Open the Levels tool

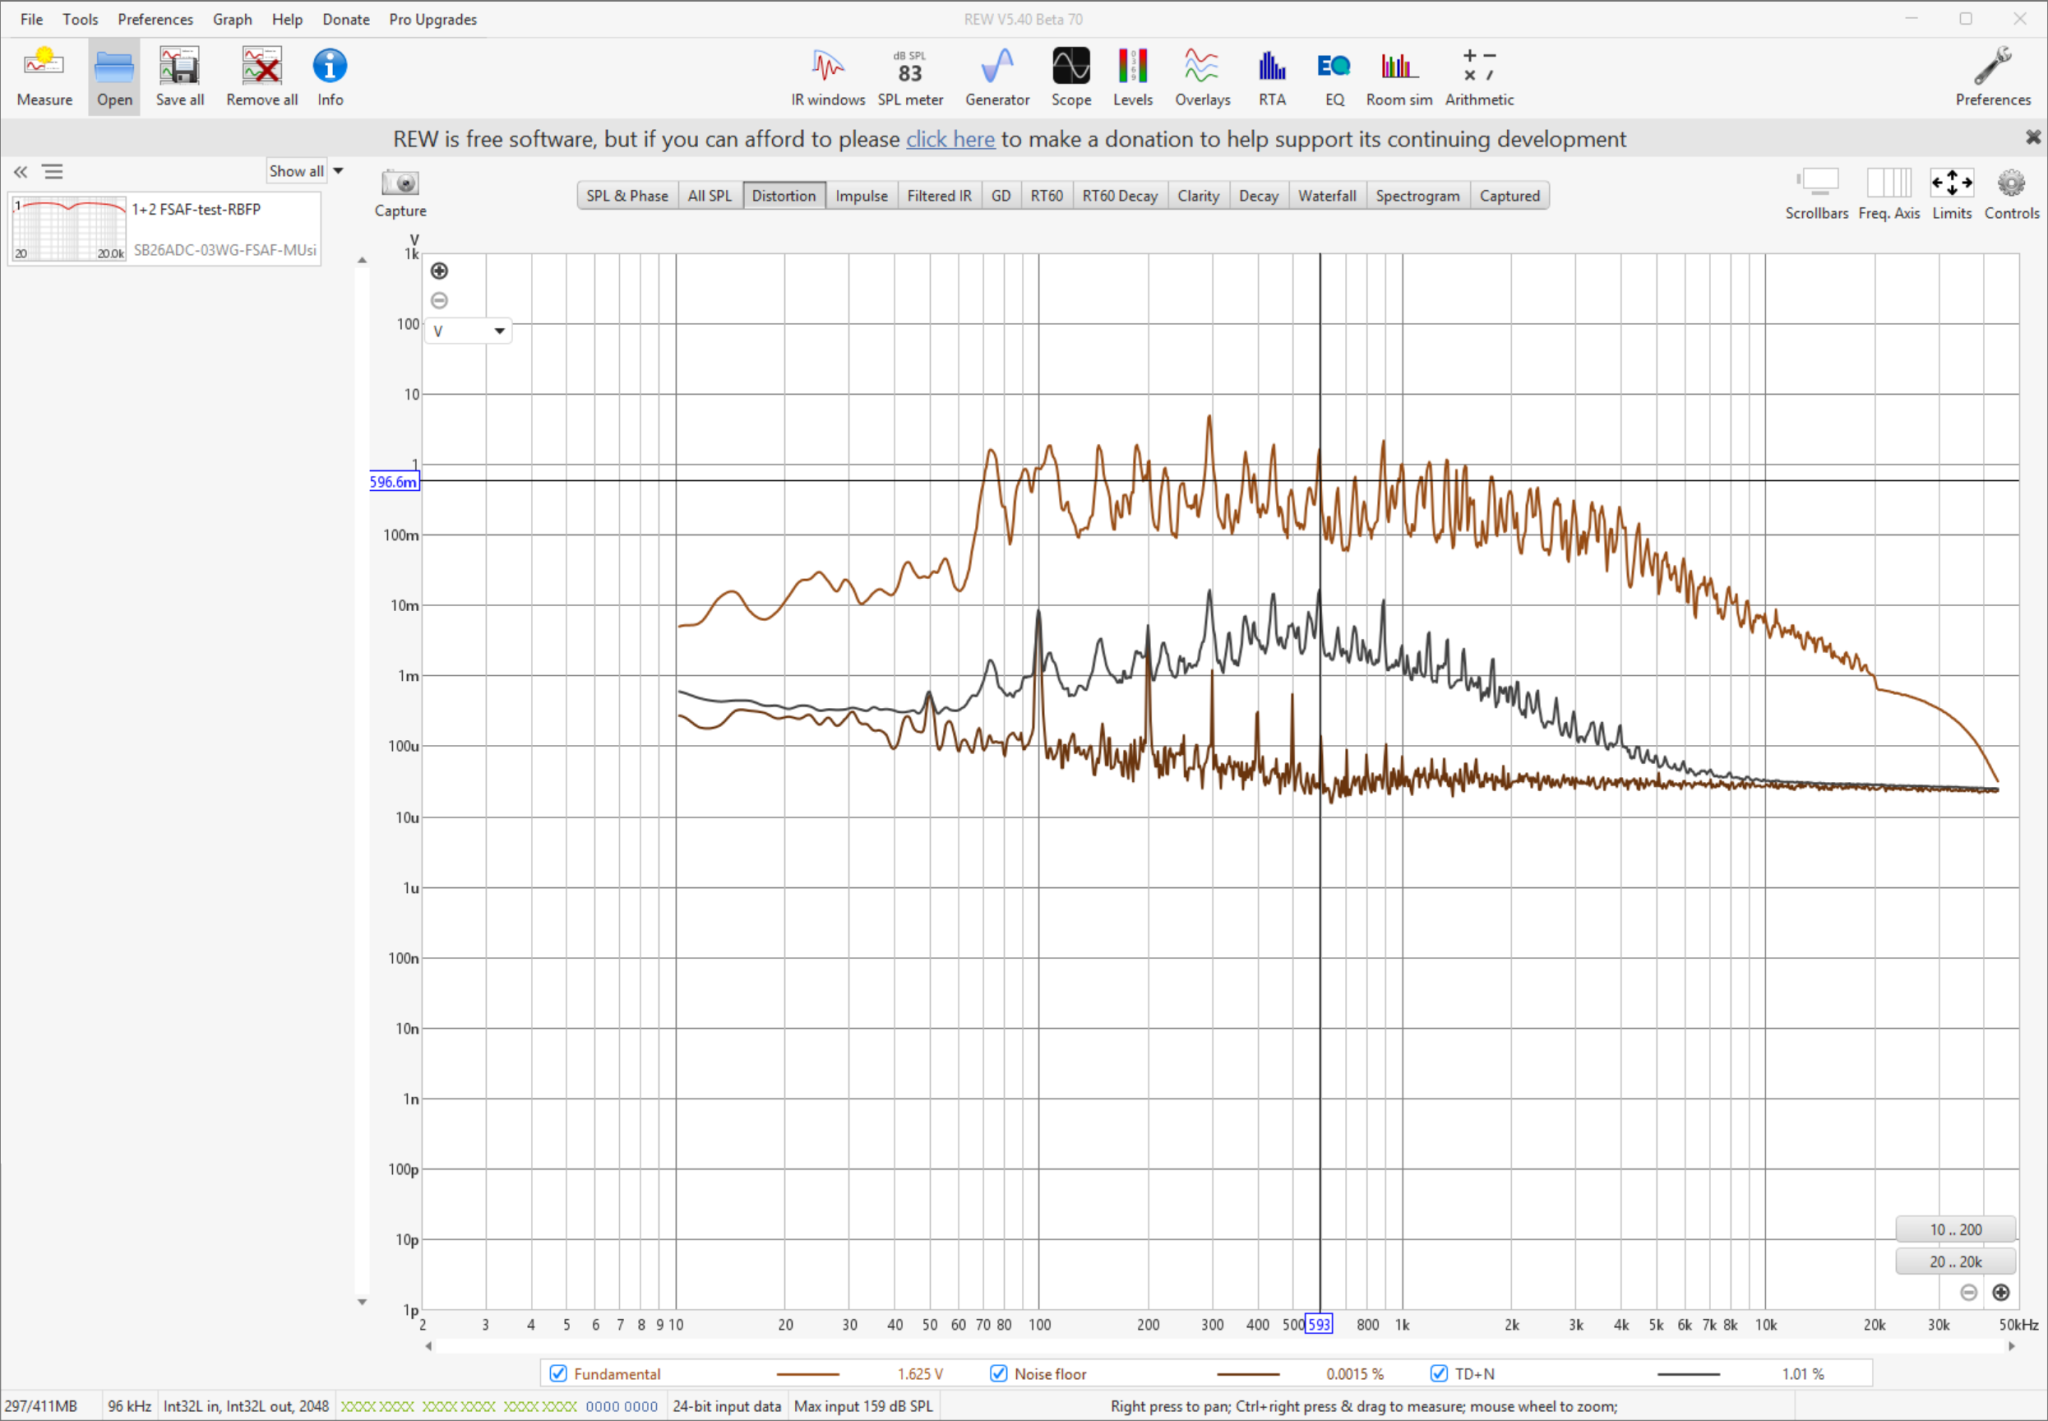(x=1133, y=77)
